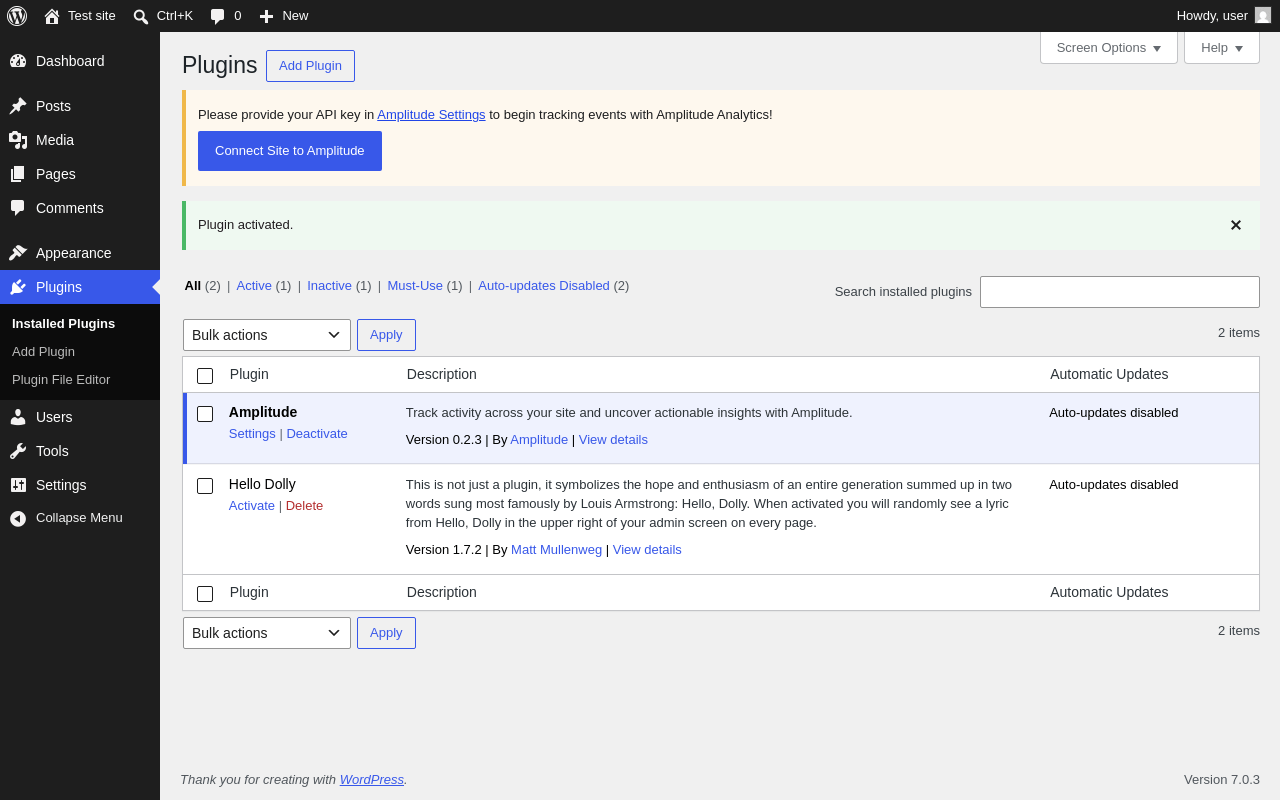
Task: Open Amplitude author link
Action: tap(539, 440)
